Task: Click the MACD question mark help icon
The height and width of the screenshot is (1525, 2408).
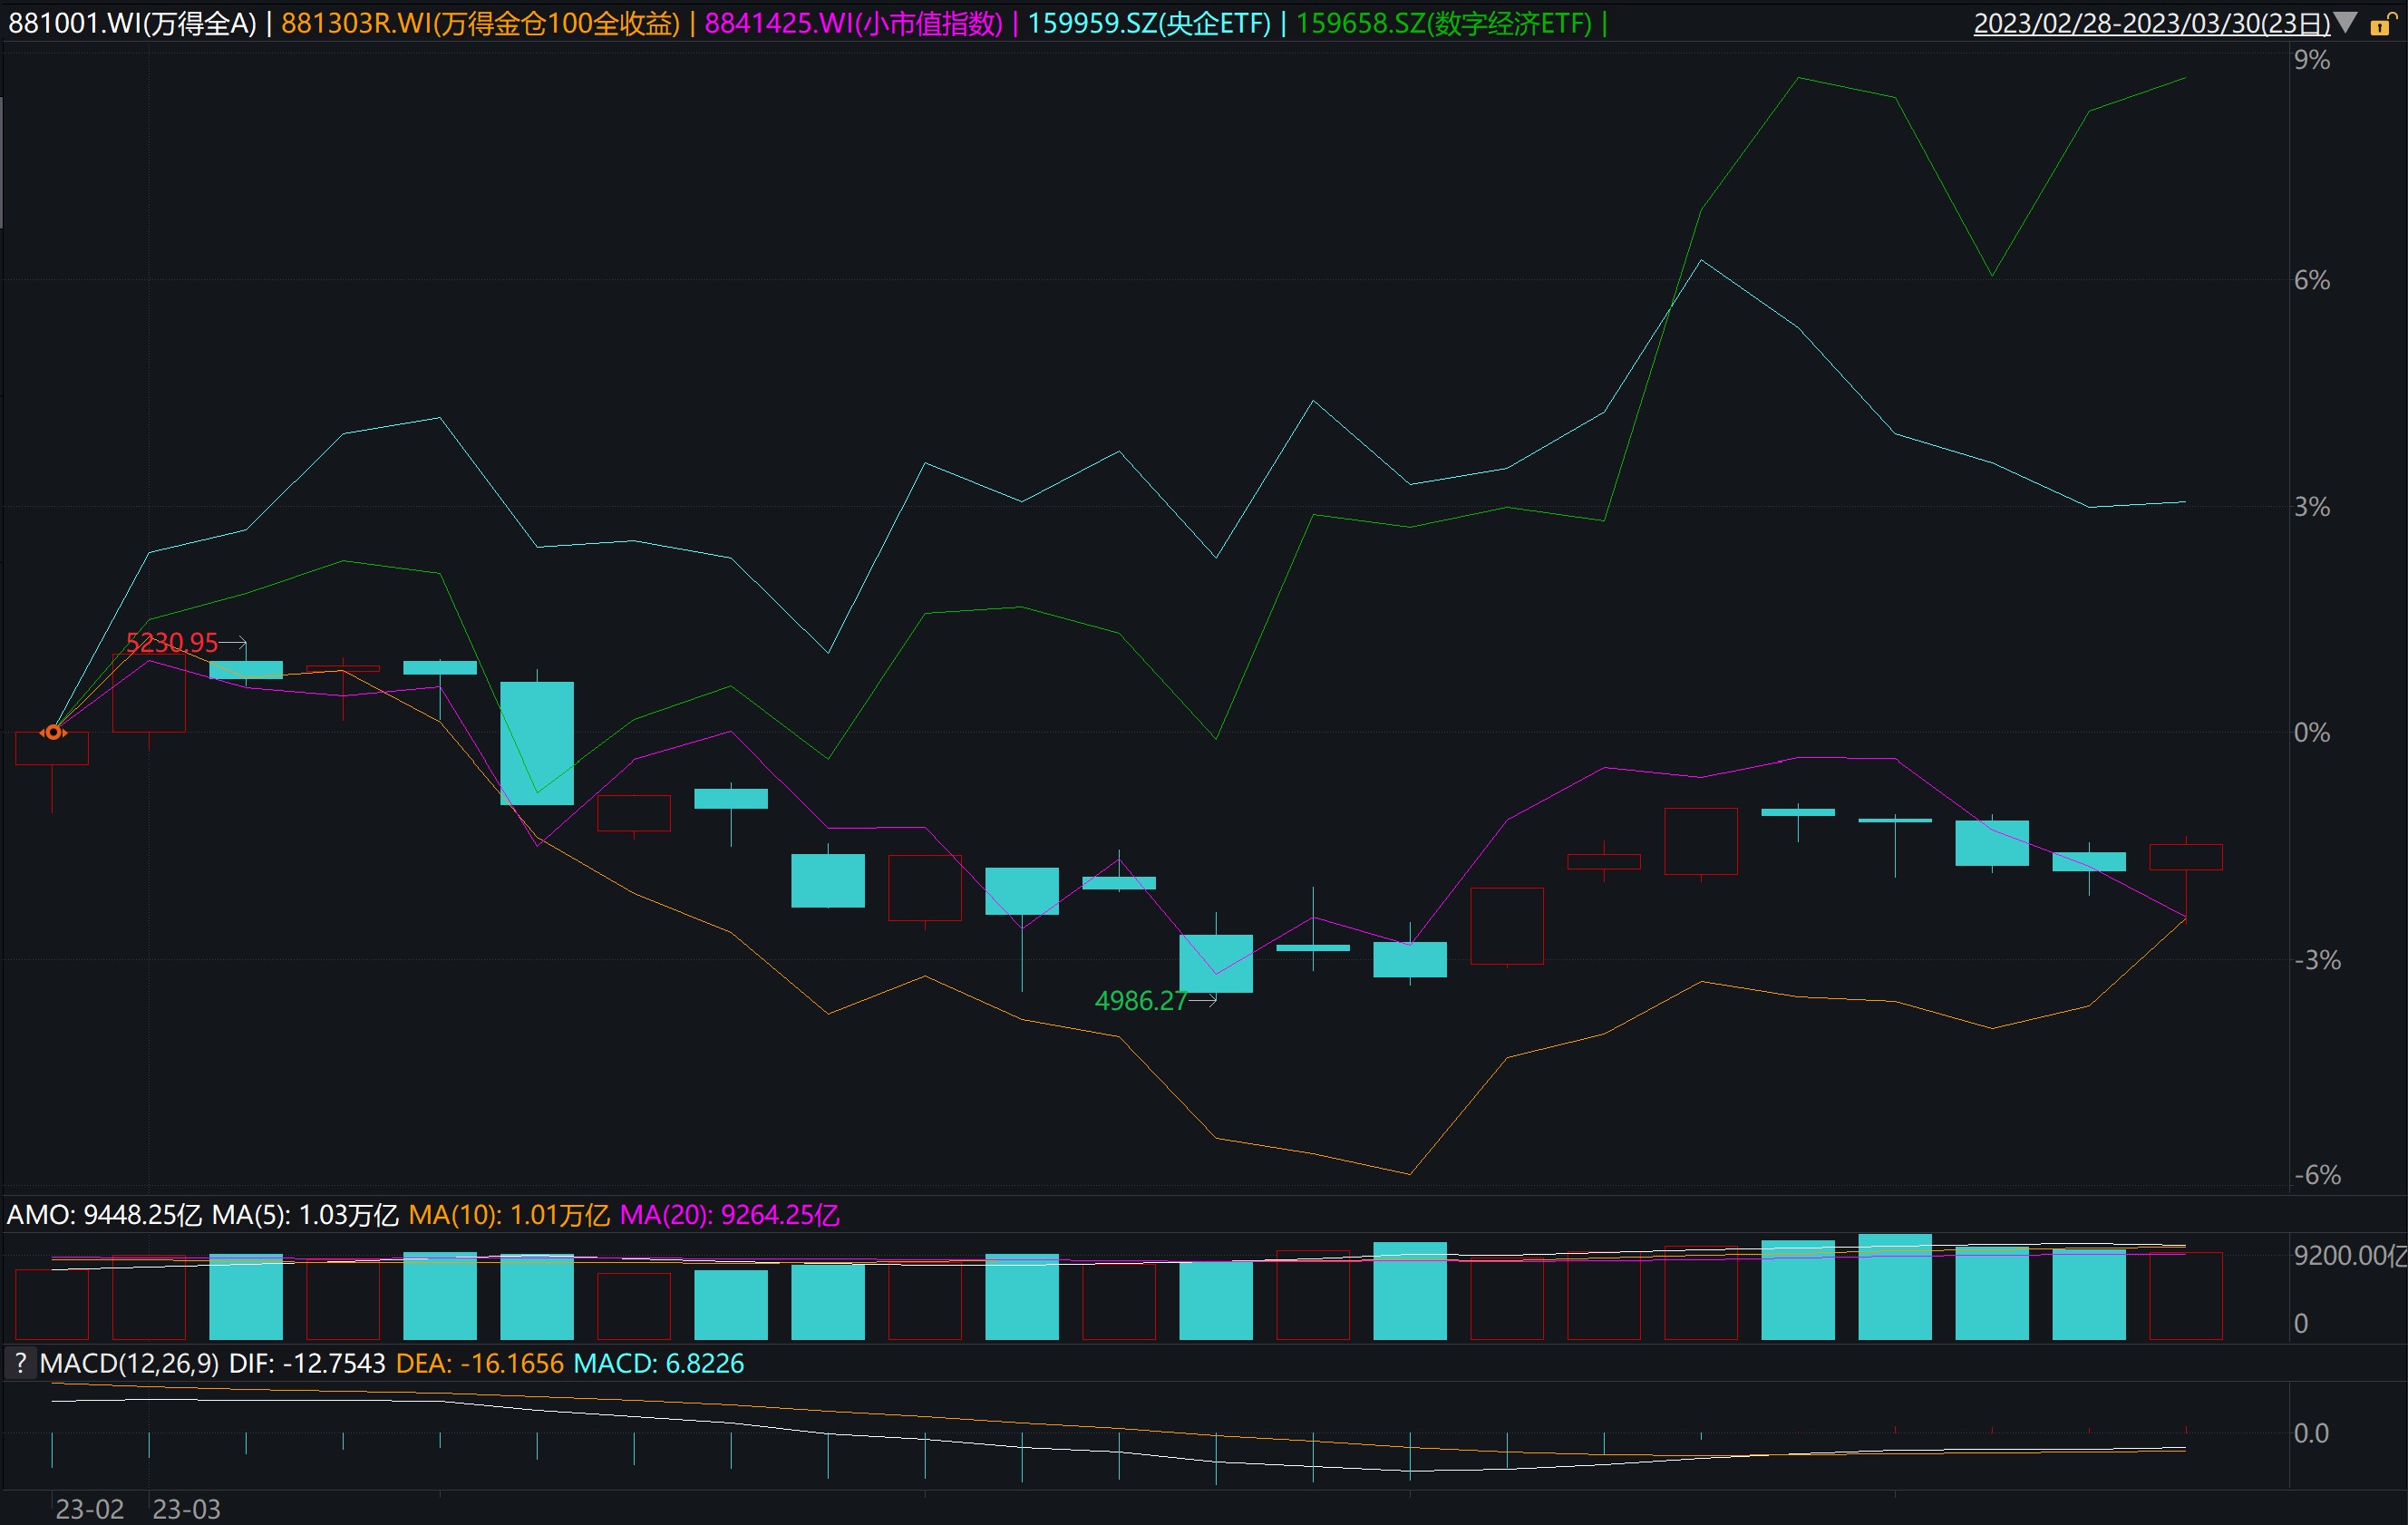Action: click(20, 1364)
